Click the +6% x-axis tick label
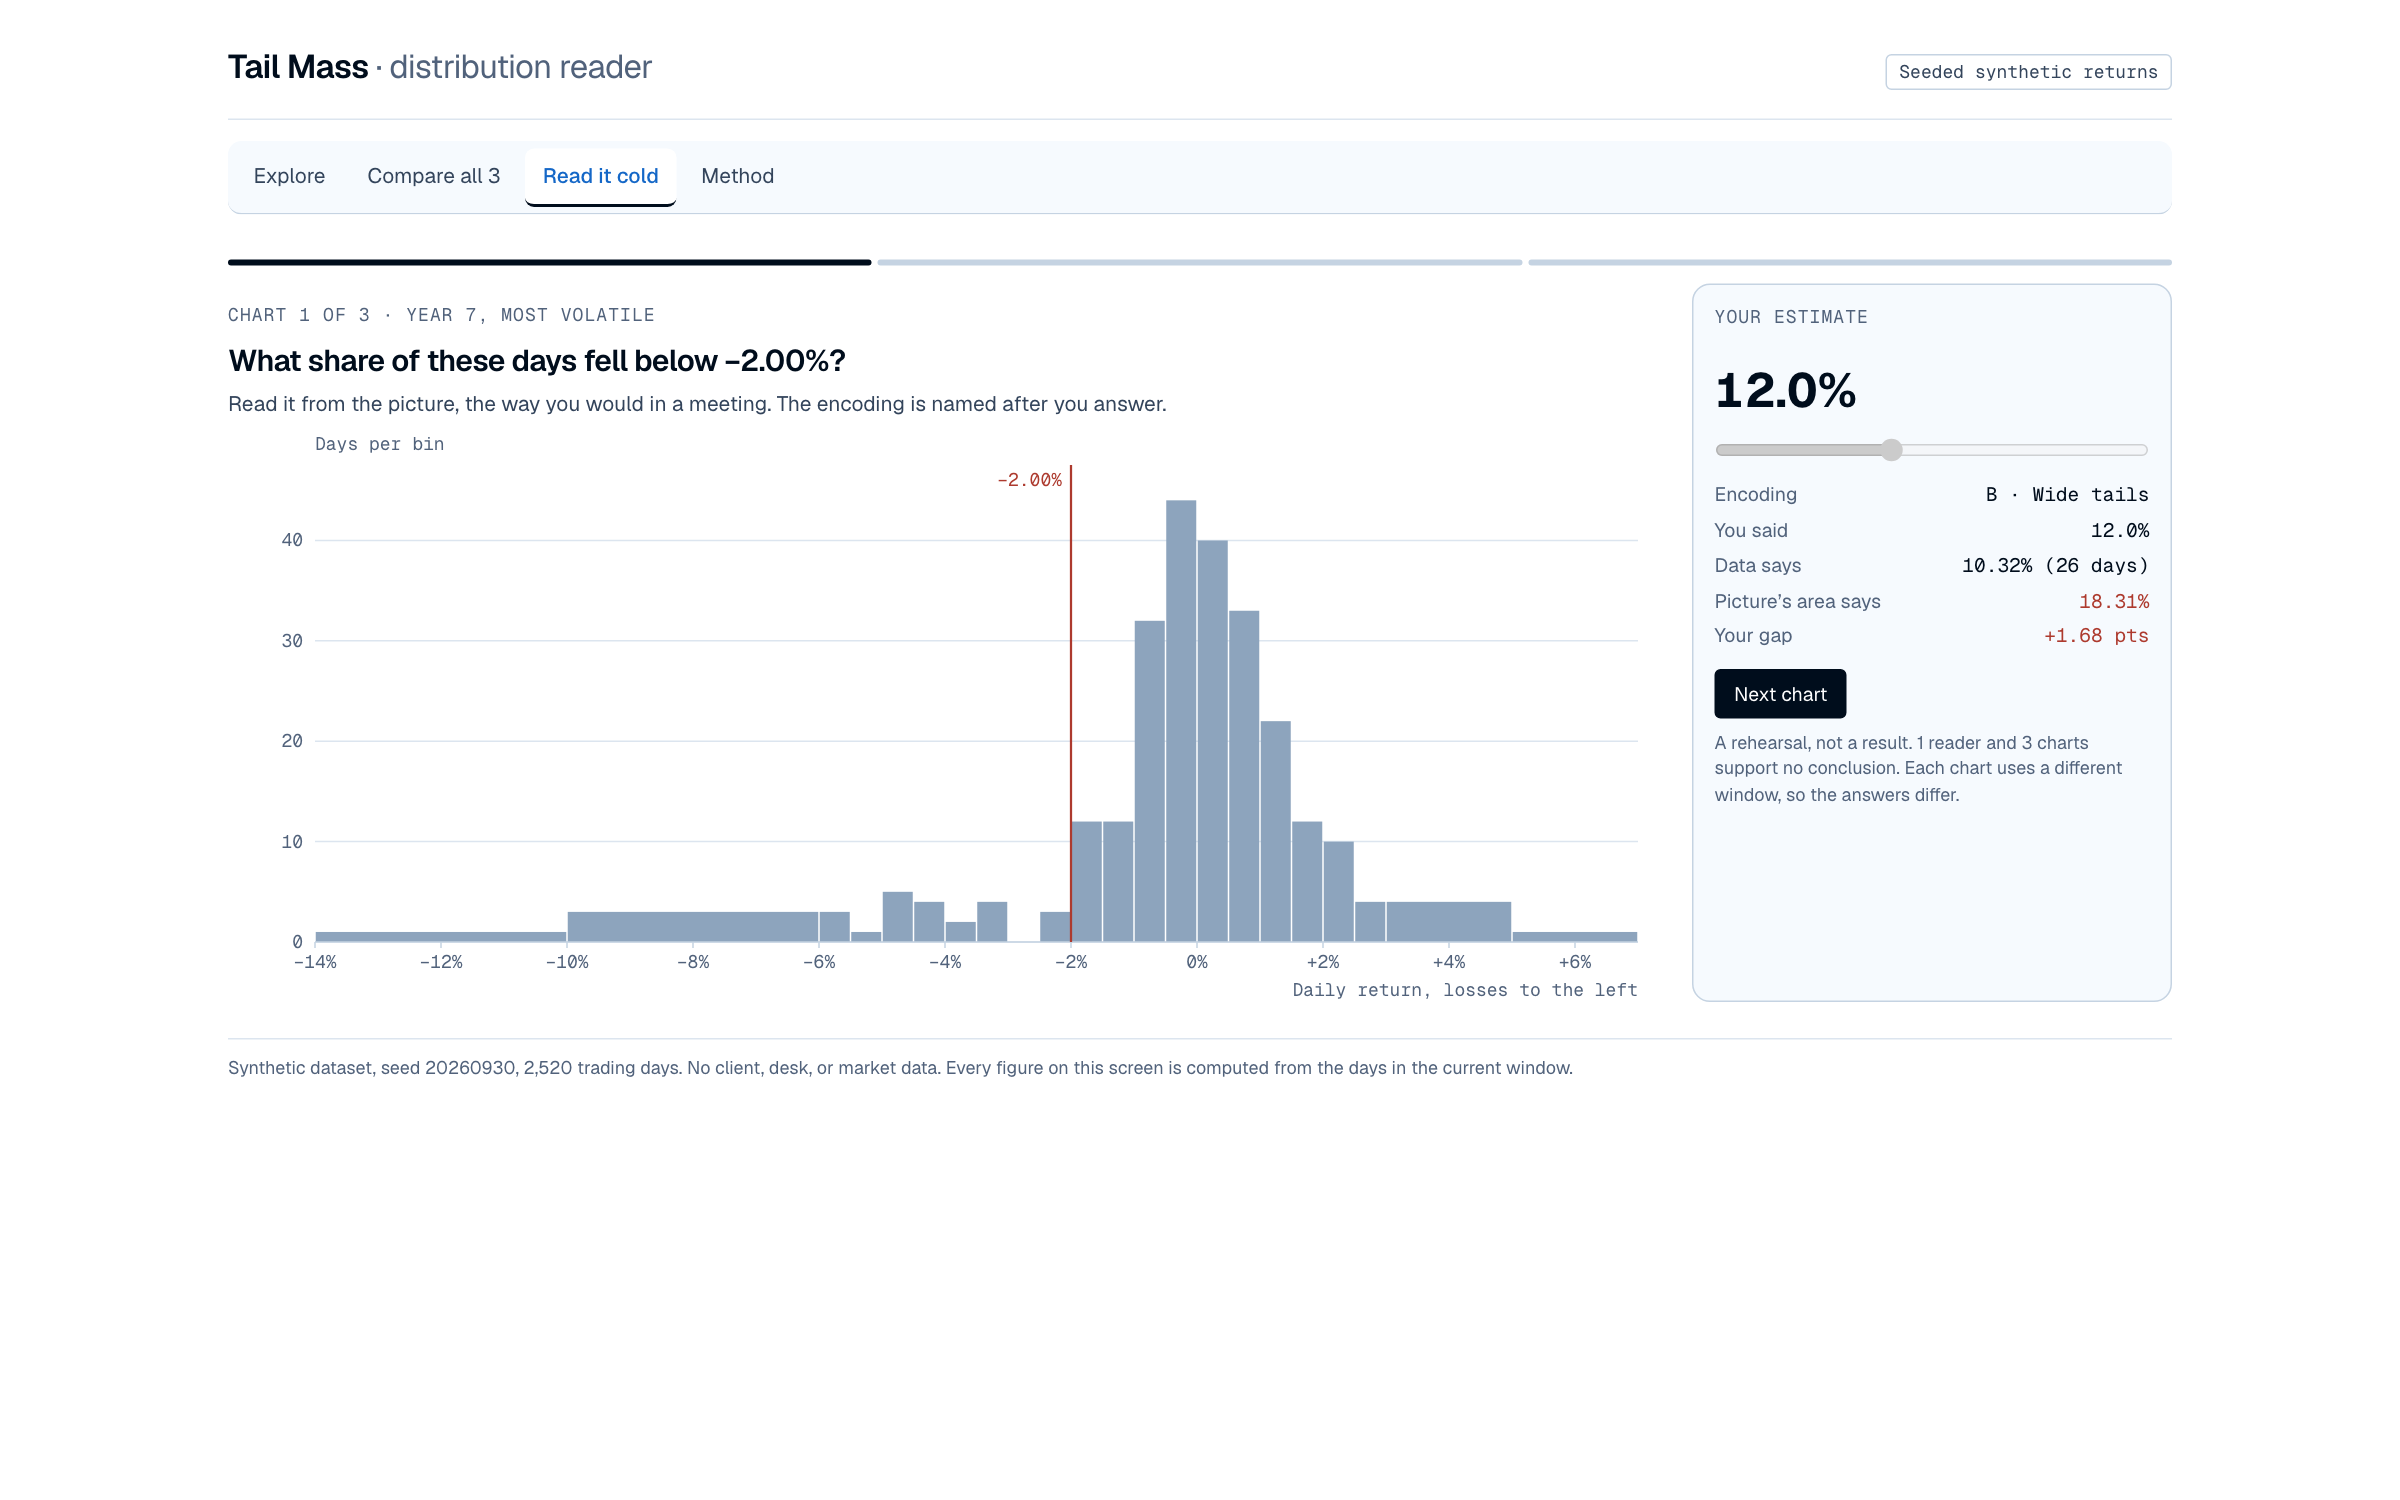Viewport: 2400px width, 1500px height. pyautogui.click(x=1575, y=962)
